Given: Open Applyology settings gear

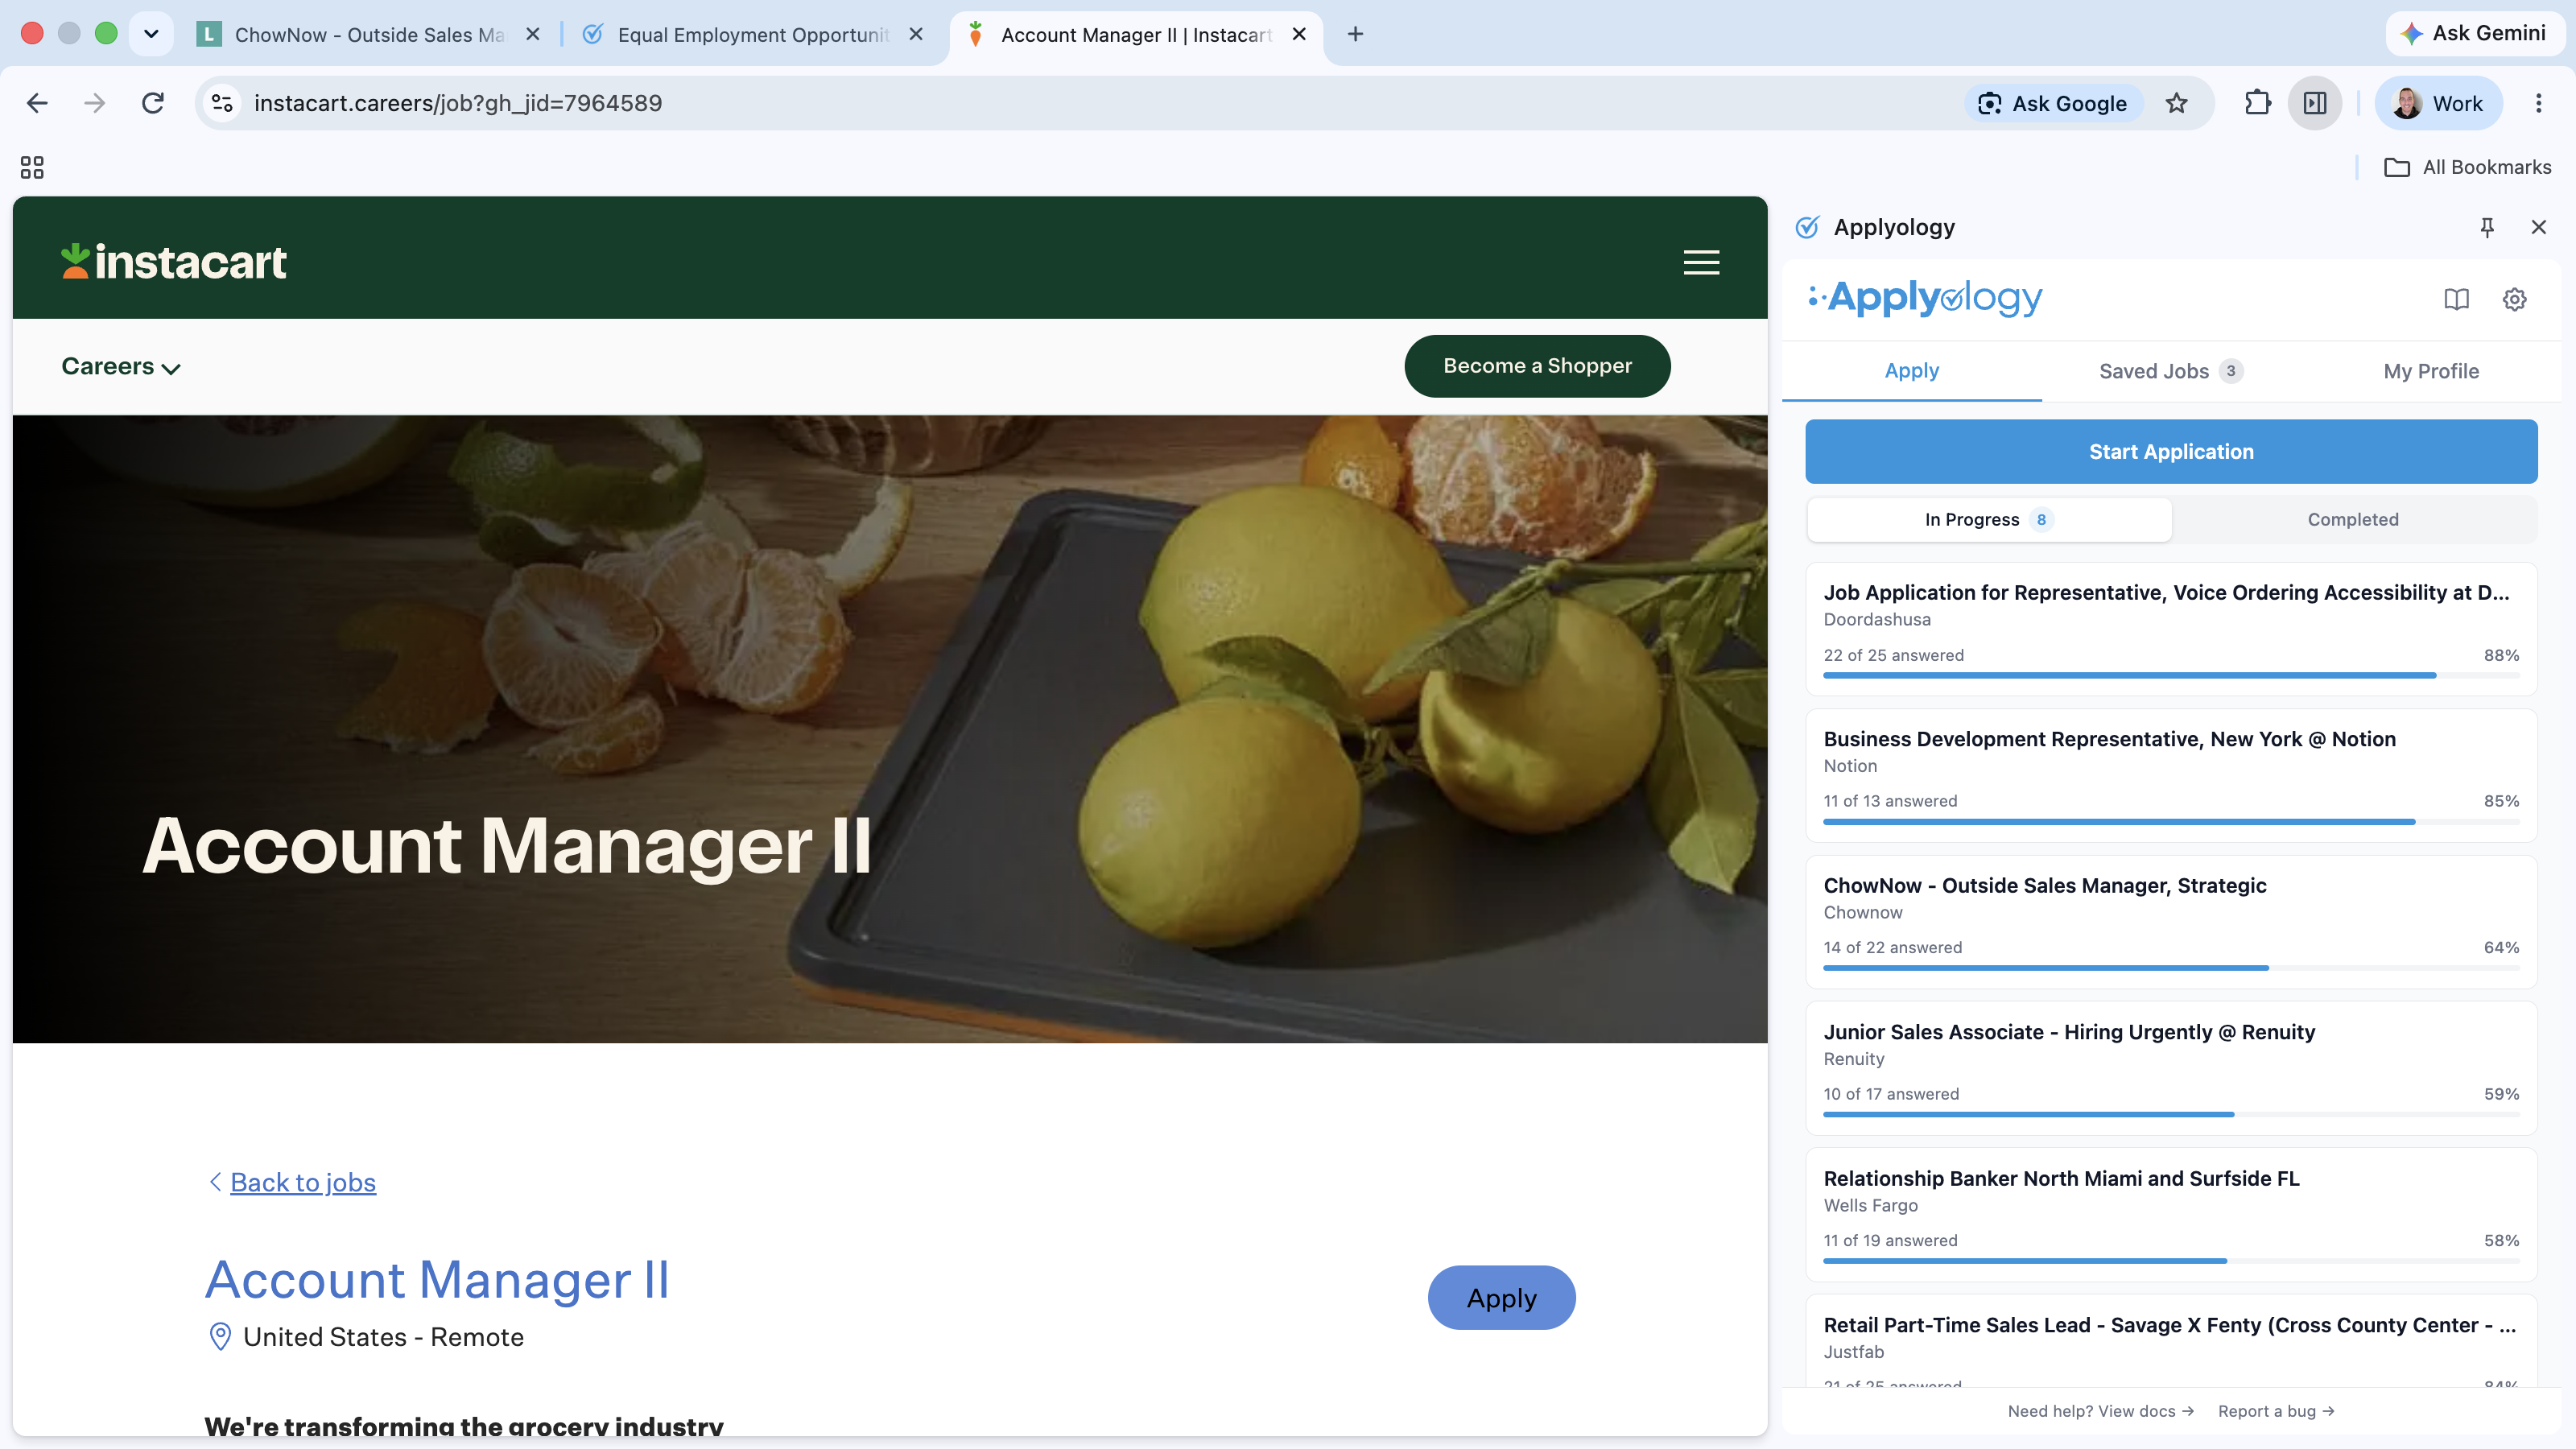Looking at the screenshot, I should coord(2514,299).
